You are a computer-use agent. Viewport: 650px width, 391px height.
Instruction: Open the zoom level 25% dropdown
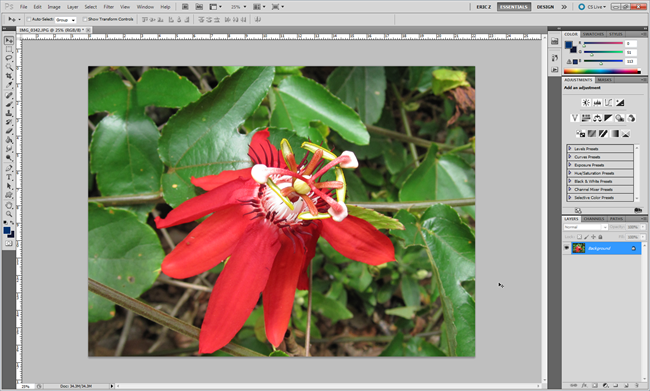click(238, 7)
